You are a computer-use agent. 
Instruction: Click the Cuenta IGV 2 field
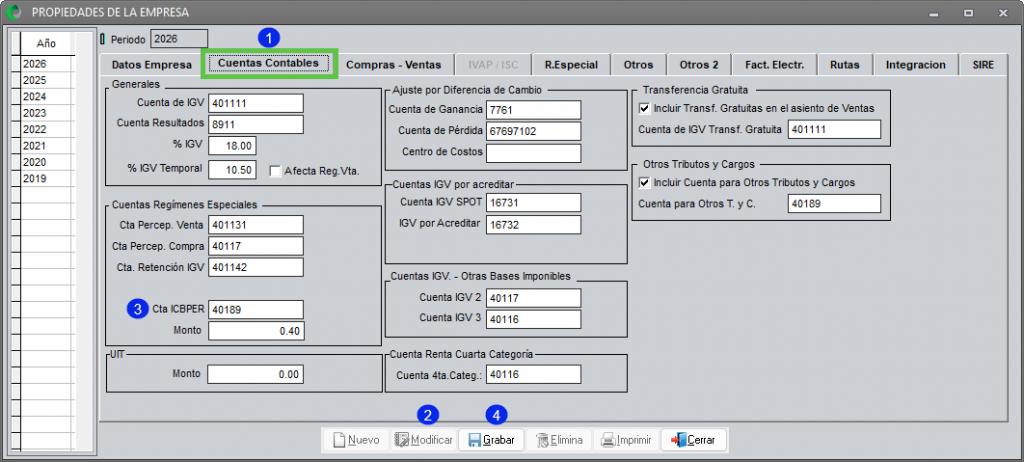click(x=534, y=298)
